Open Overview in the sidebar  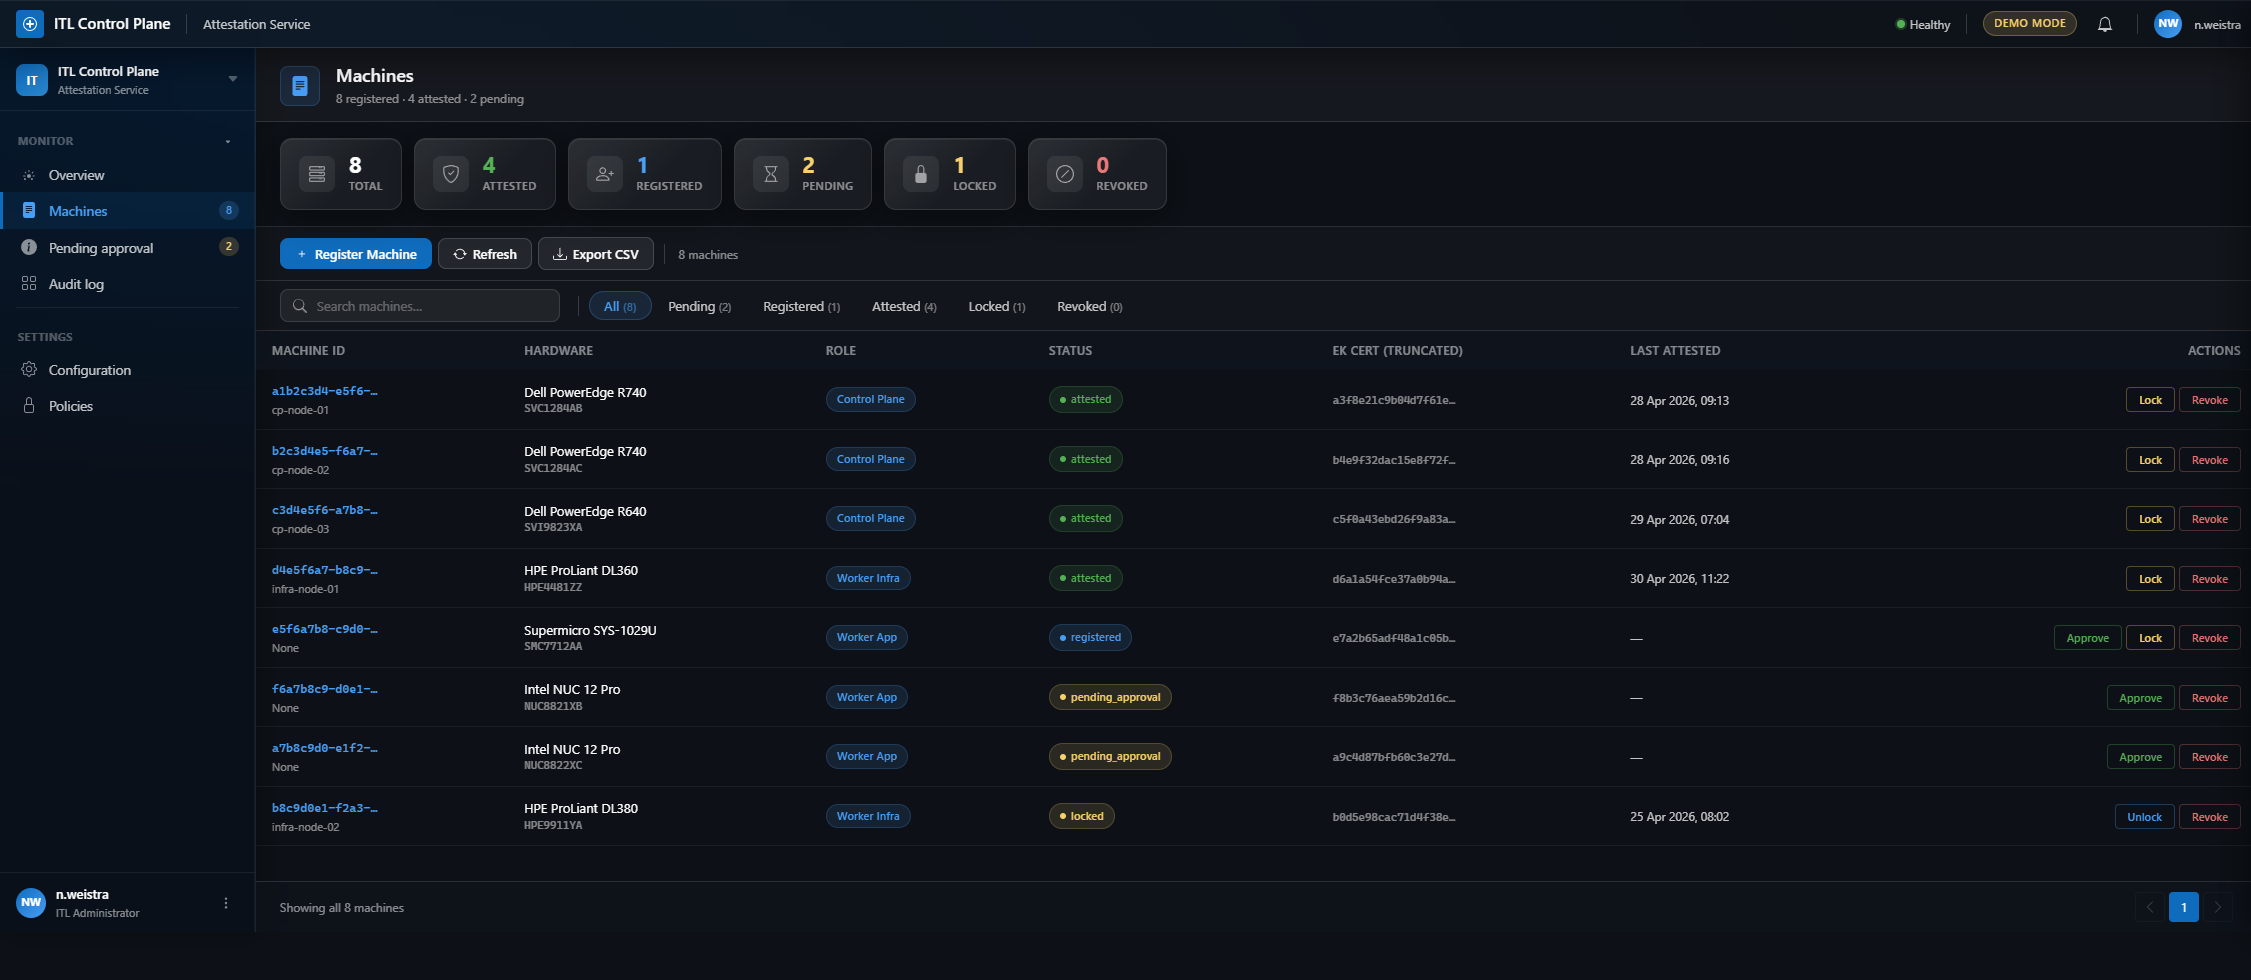click(127, 175)
